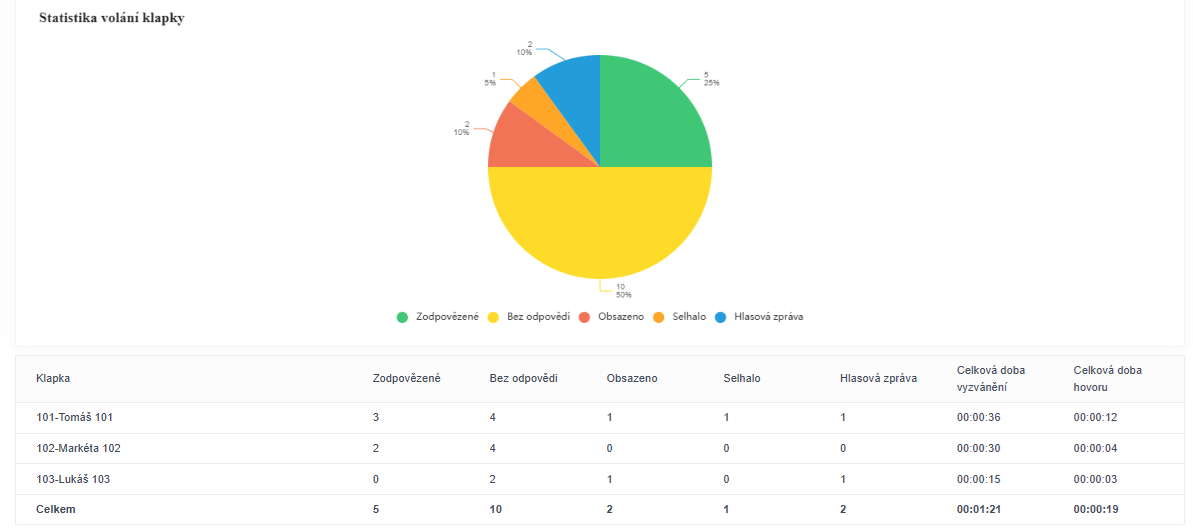Click the Obsazeno column header
The width and height of the screenshot is (1193, 532).
click(632, 378)
